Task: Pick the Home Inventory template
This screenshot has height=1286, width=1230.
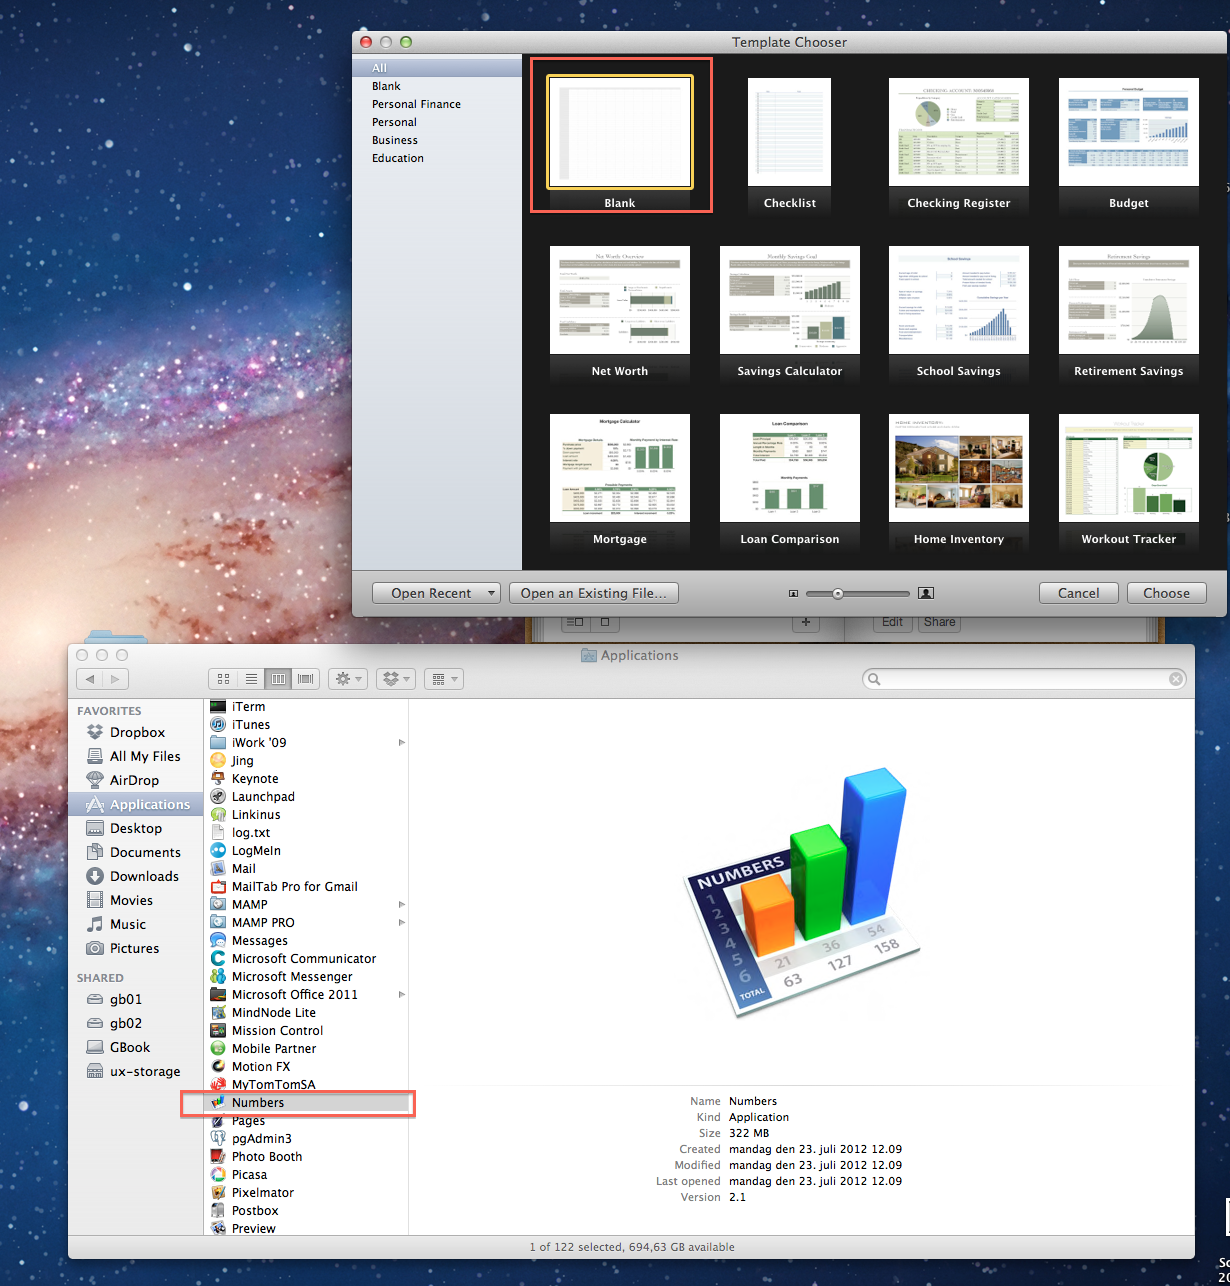Action: pyautogui.click(x=959, y=468)
